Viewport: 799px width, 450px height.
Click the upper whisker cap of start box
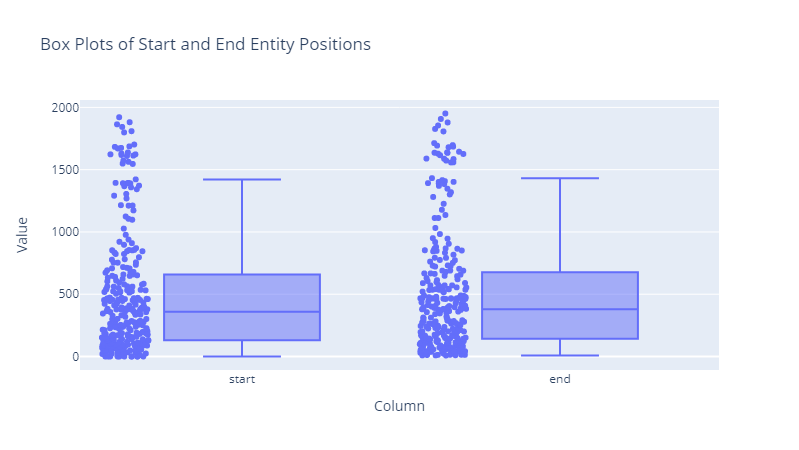[x=241, y=180]
